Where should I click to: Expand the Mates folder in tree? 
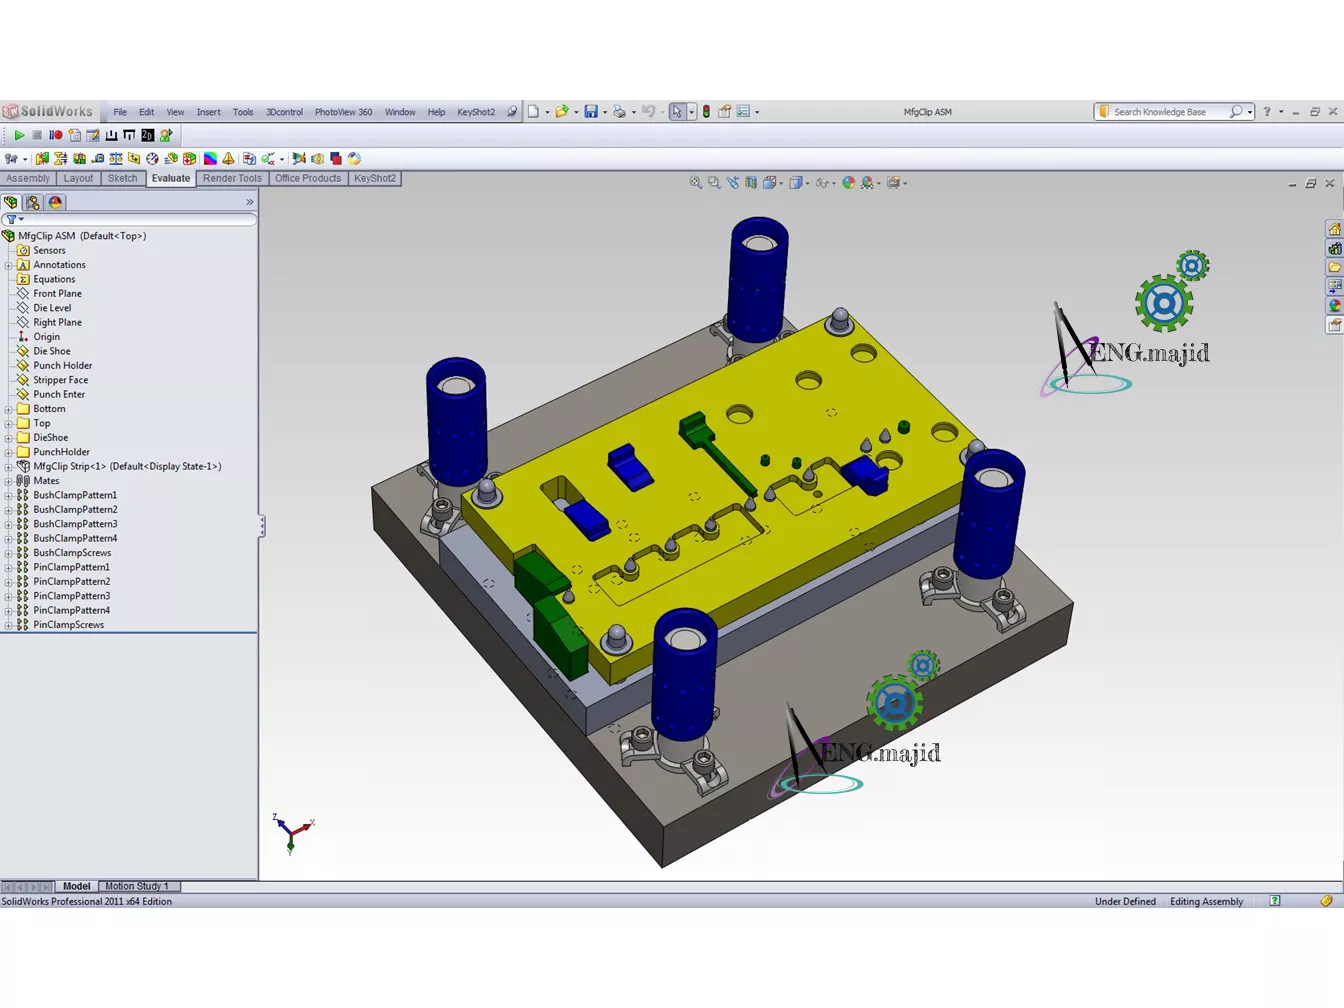[9, 481]
